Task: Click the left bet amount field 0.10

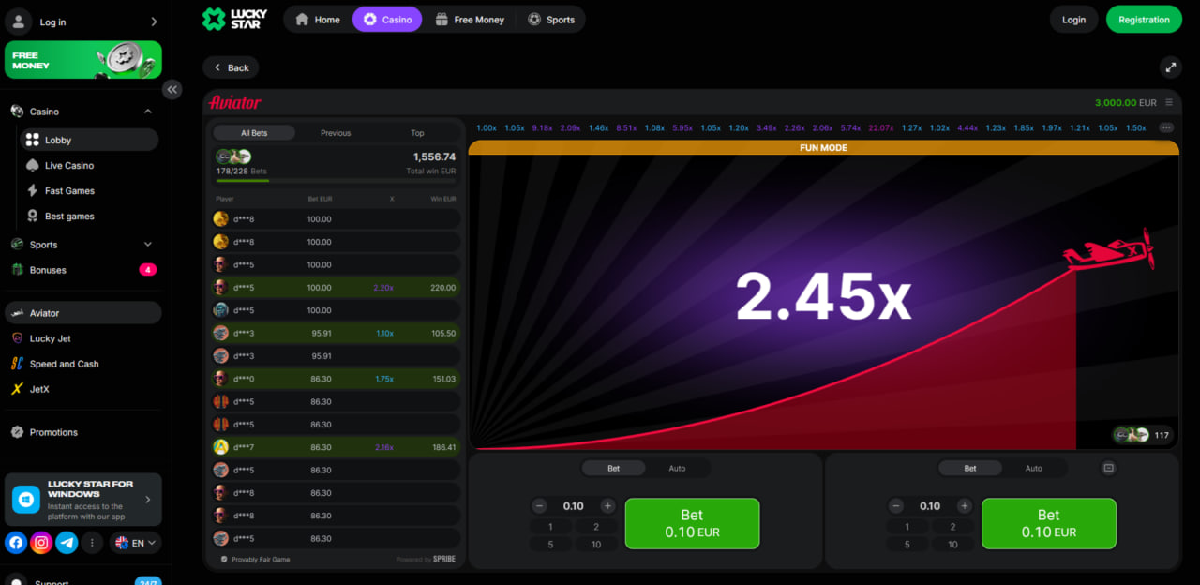Action: point(573,506)
